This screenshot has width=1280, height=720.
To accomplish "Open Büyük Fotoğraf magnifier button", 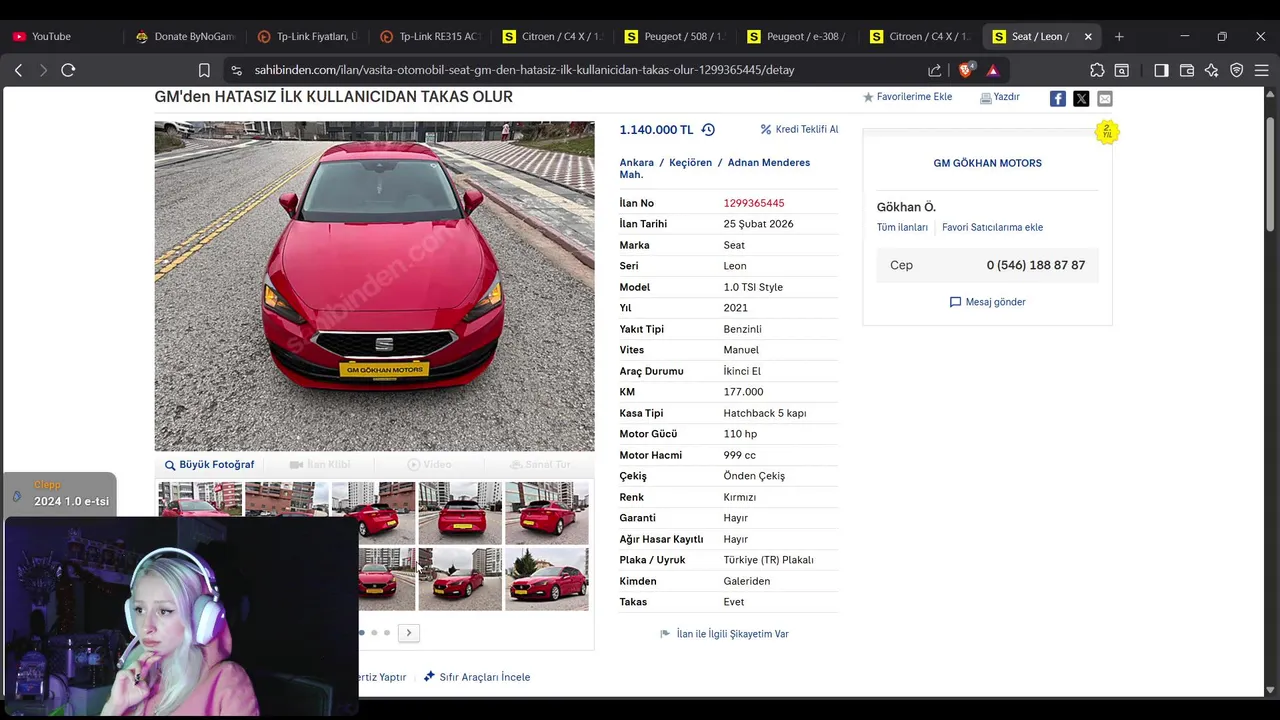I will click(210, 465).
